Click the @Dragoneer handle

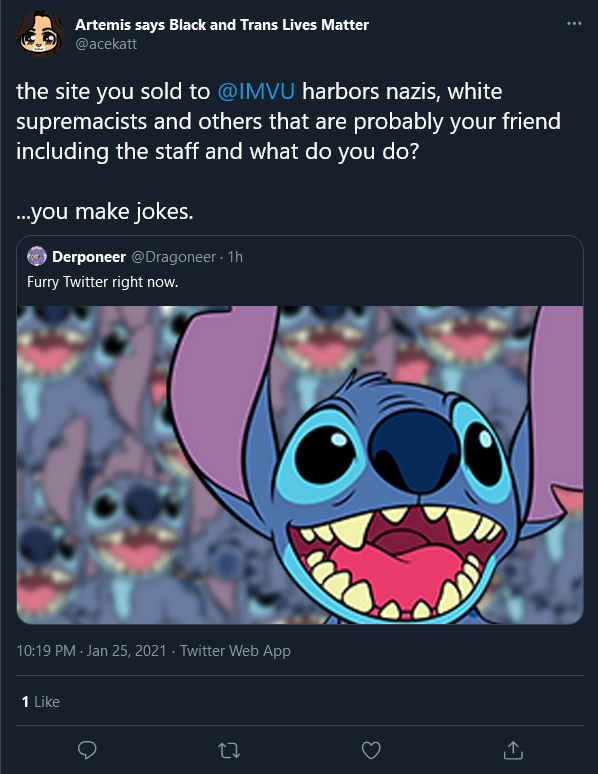click(173, 257)
